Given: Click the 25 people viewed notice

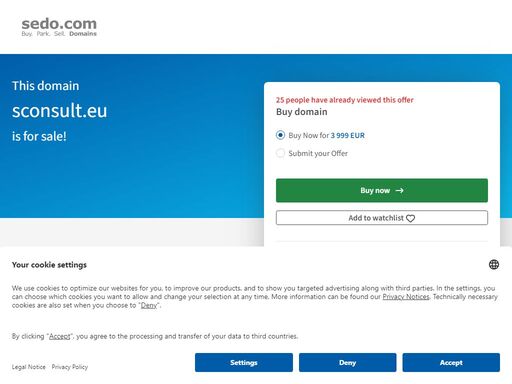Looking at the screenshot, I should pyautogui.click(x=345, y=100).
